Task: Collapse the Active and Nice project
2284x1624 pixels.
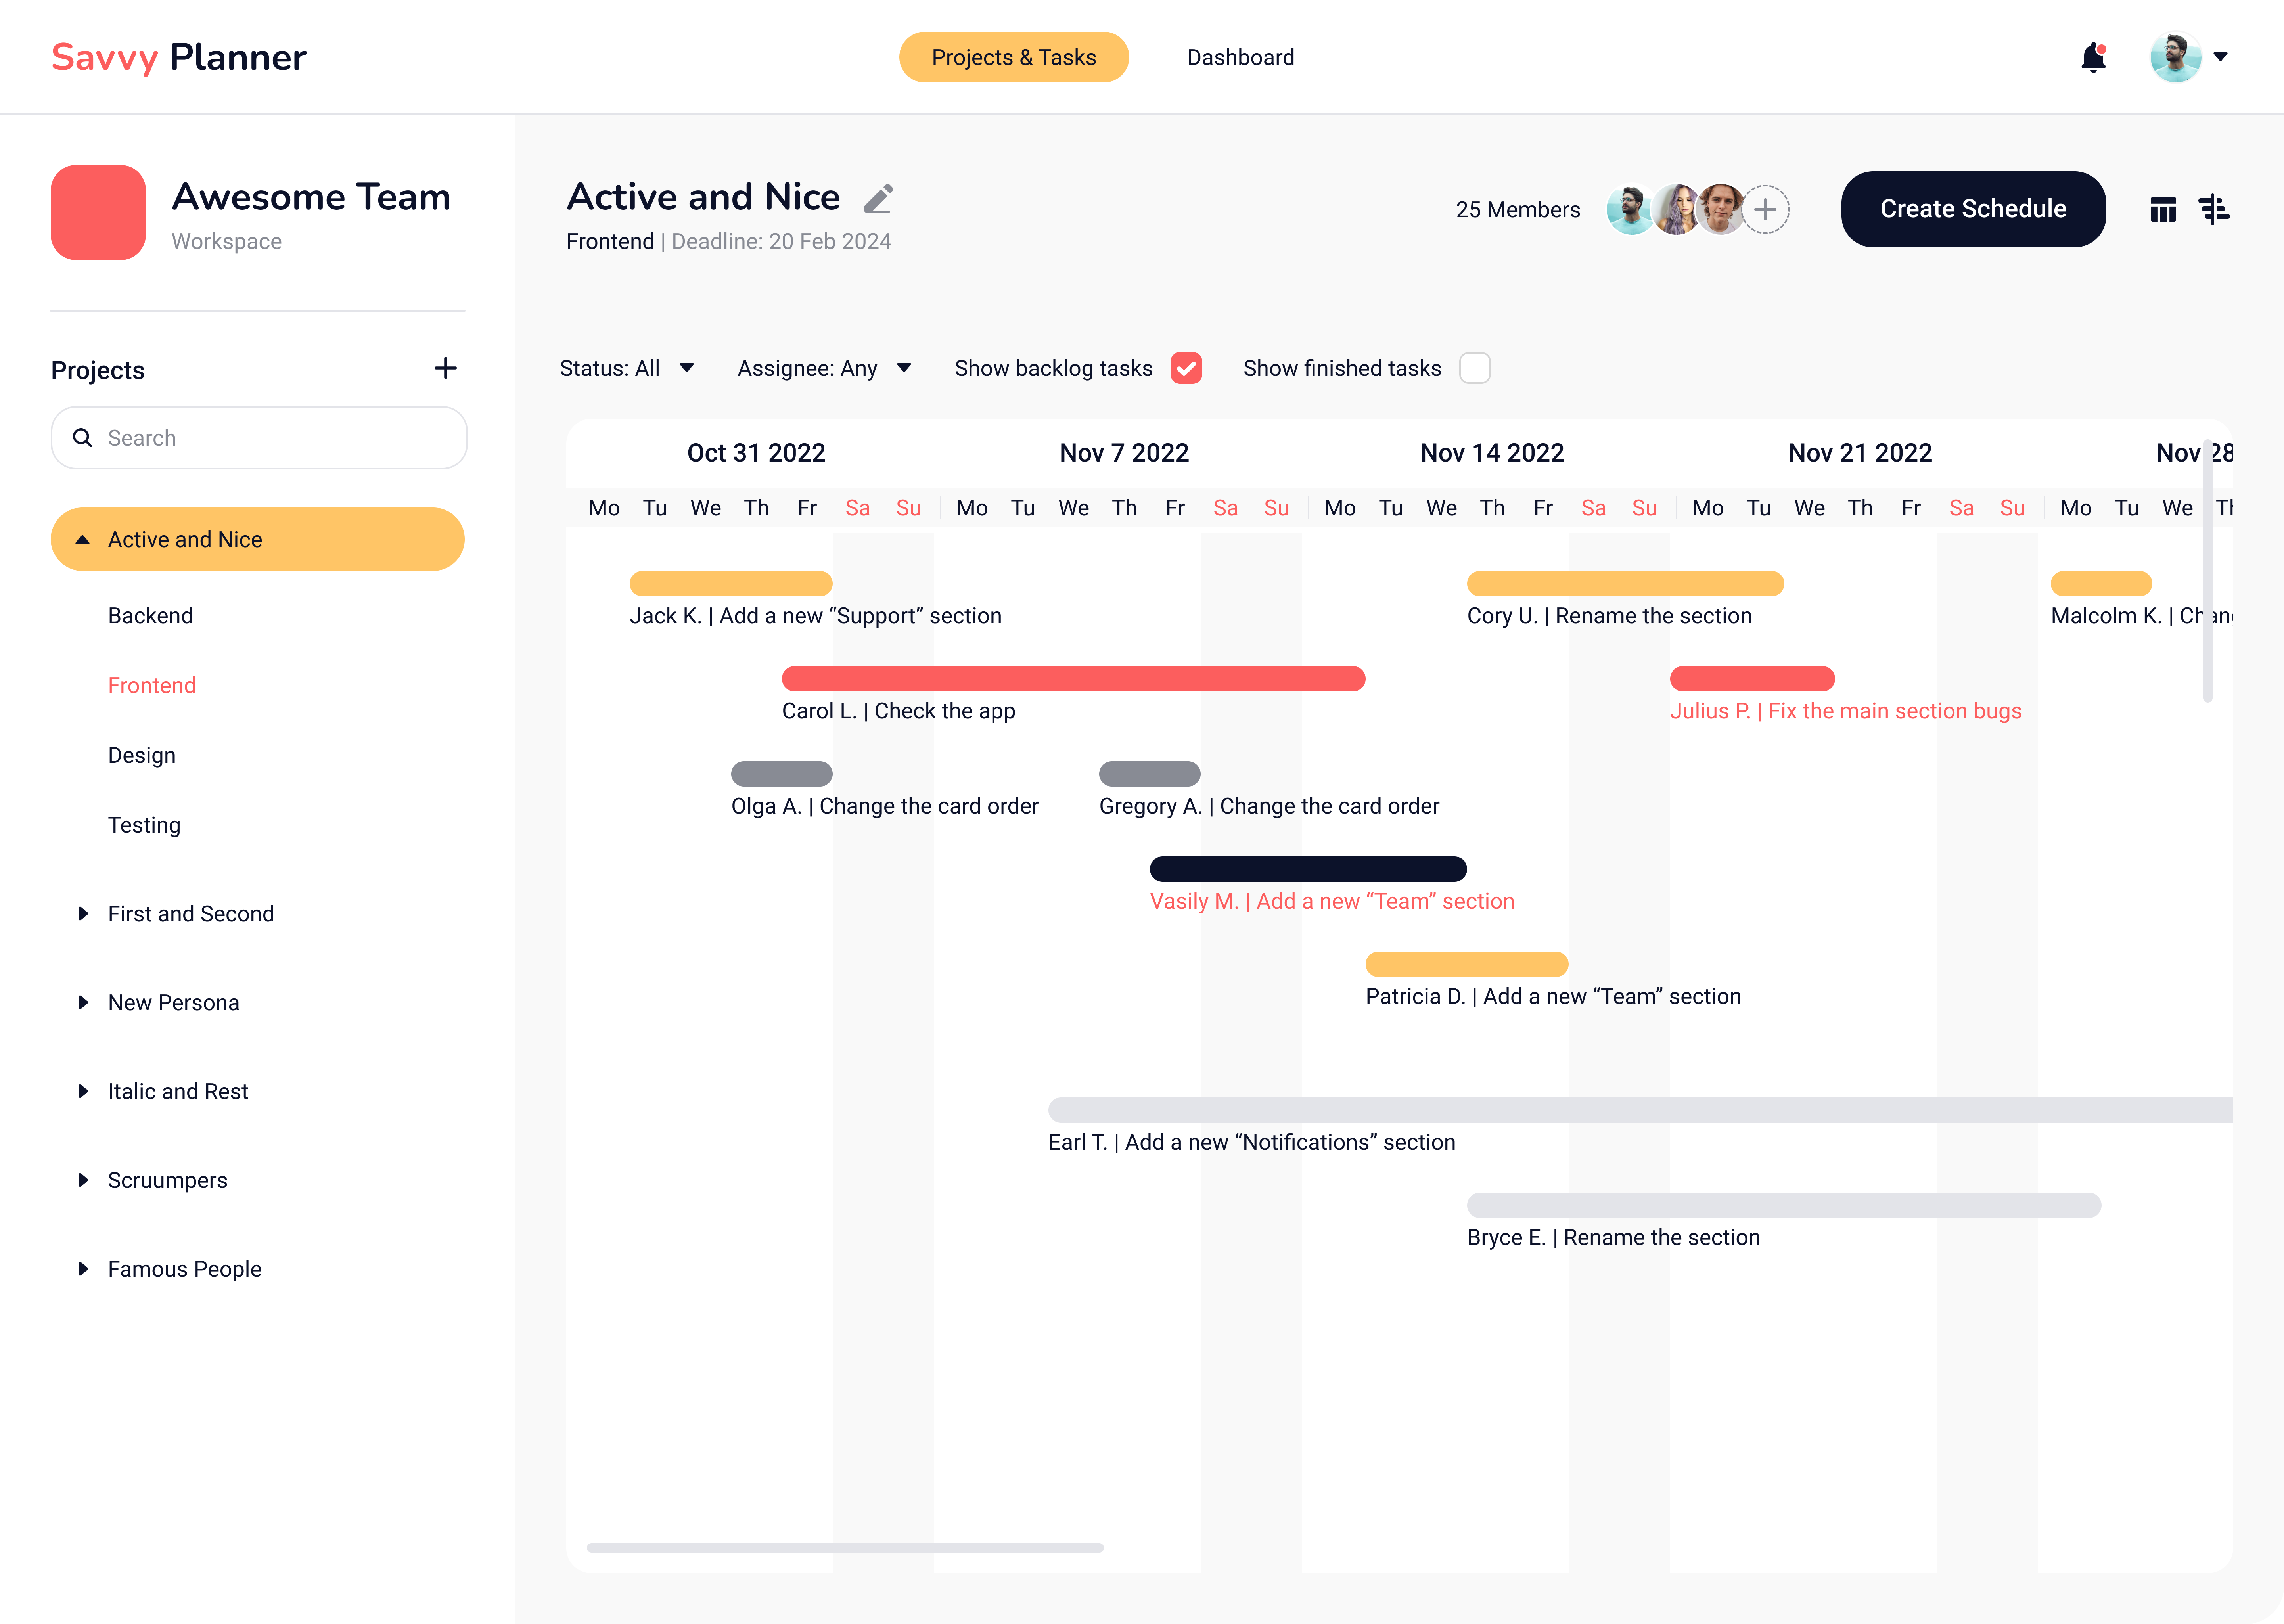Action: [x=83, y=540]
